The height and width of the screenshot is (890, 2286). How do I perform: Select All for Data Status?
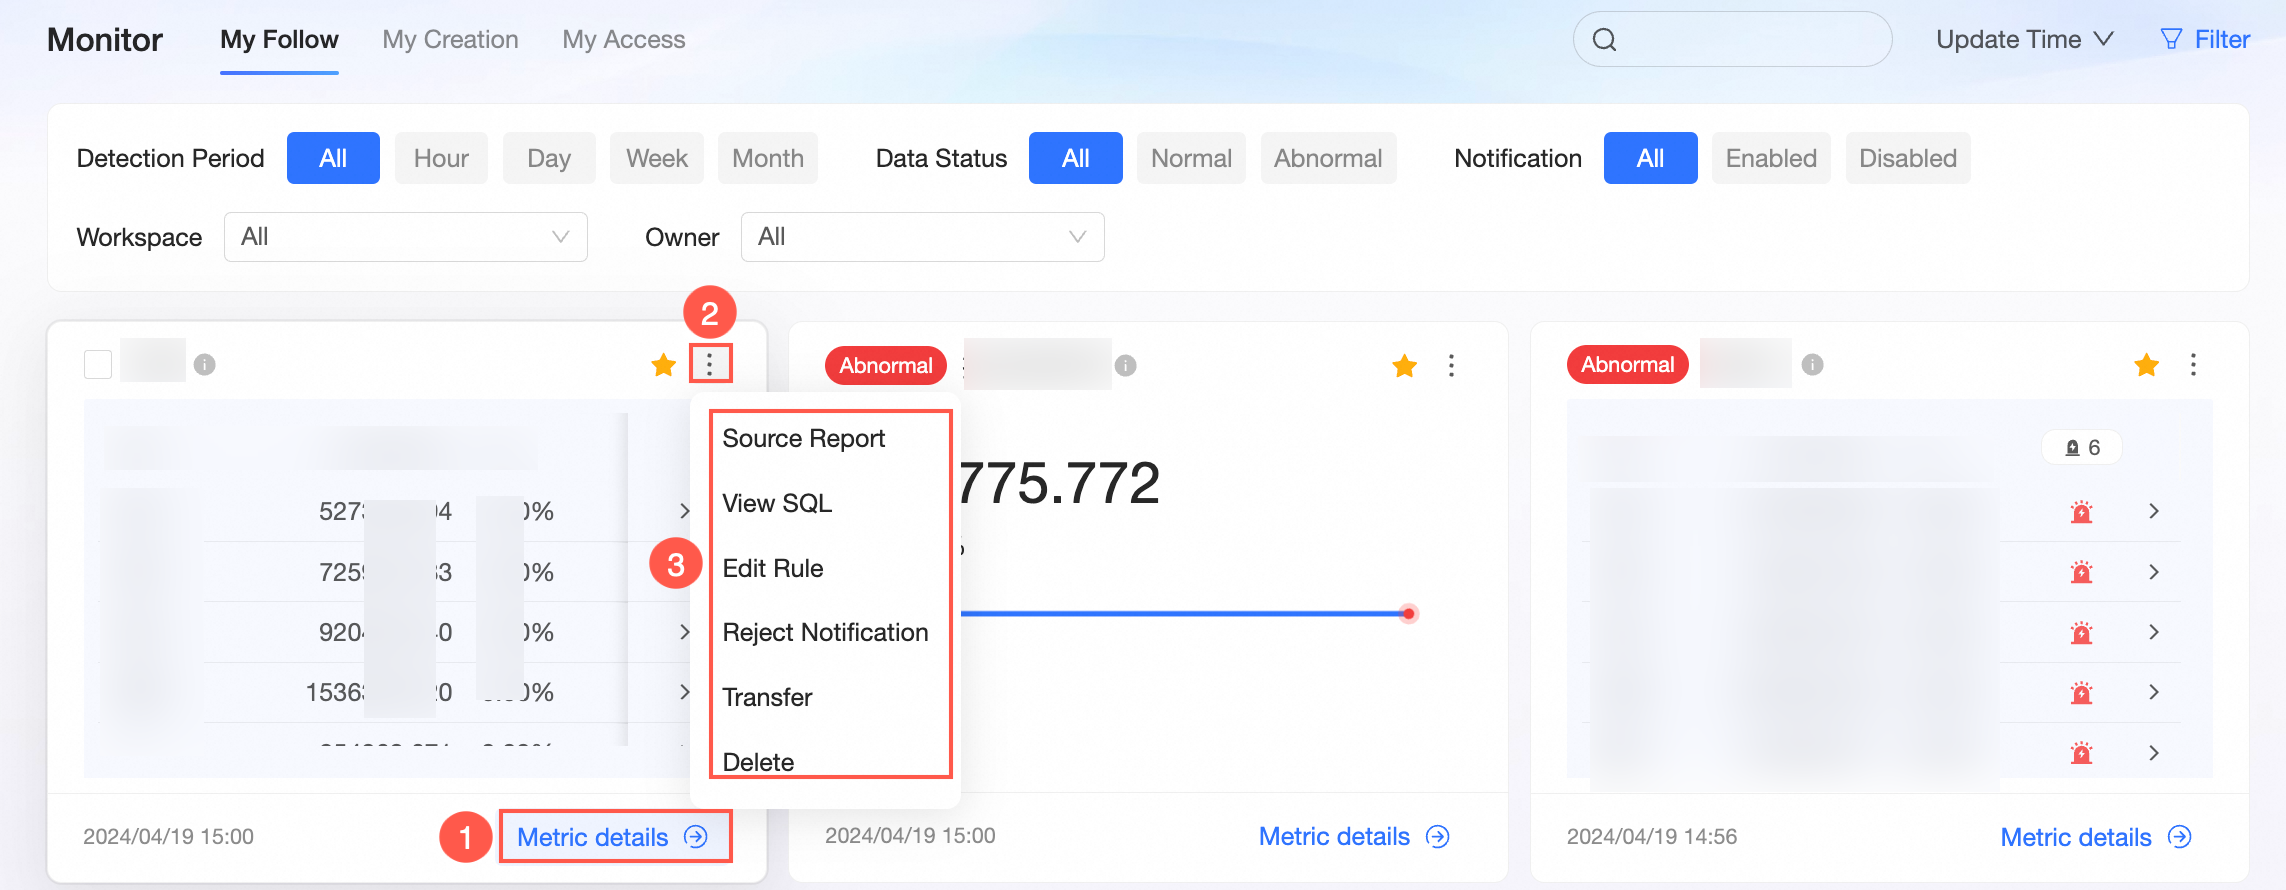pos(1076,158)
